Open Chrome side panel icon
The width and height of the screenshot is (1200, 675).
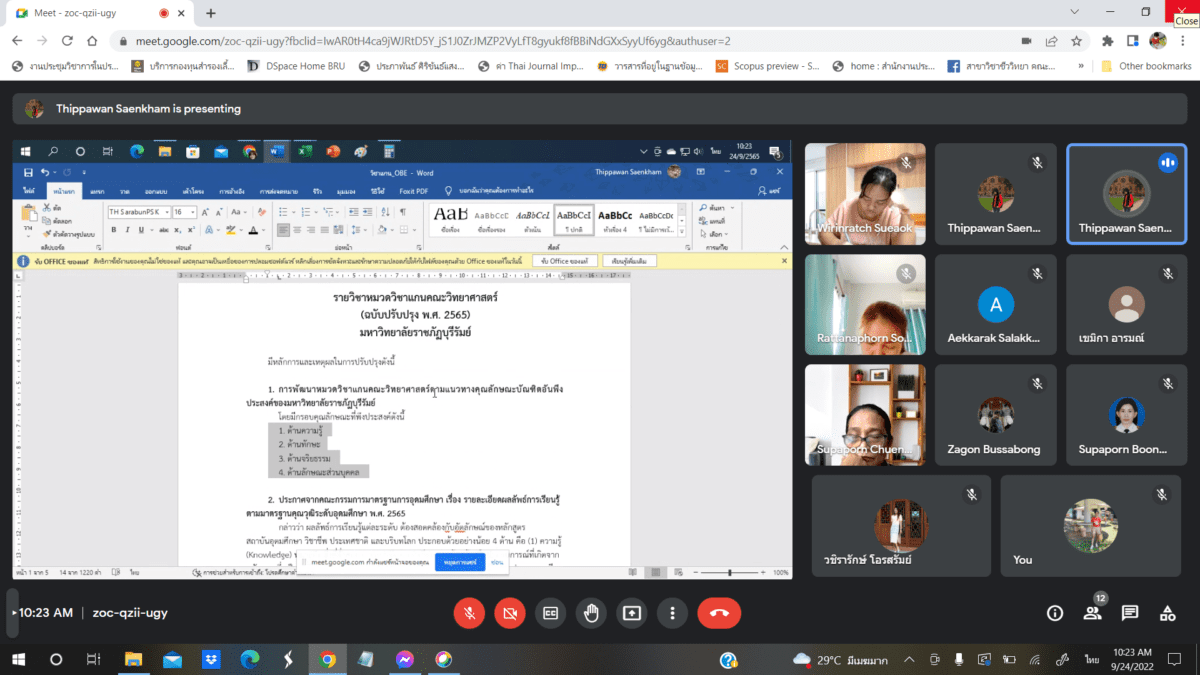(x=1133, y=41)
